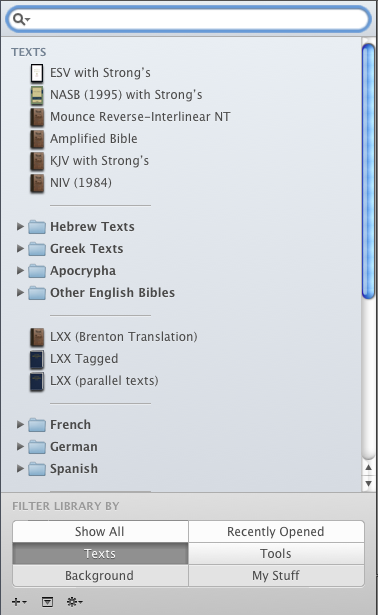The width and height of the screenshot is (378, 615).
Task: Open the ESV with Strong's book icon
Action: 37,73
